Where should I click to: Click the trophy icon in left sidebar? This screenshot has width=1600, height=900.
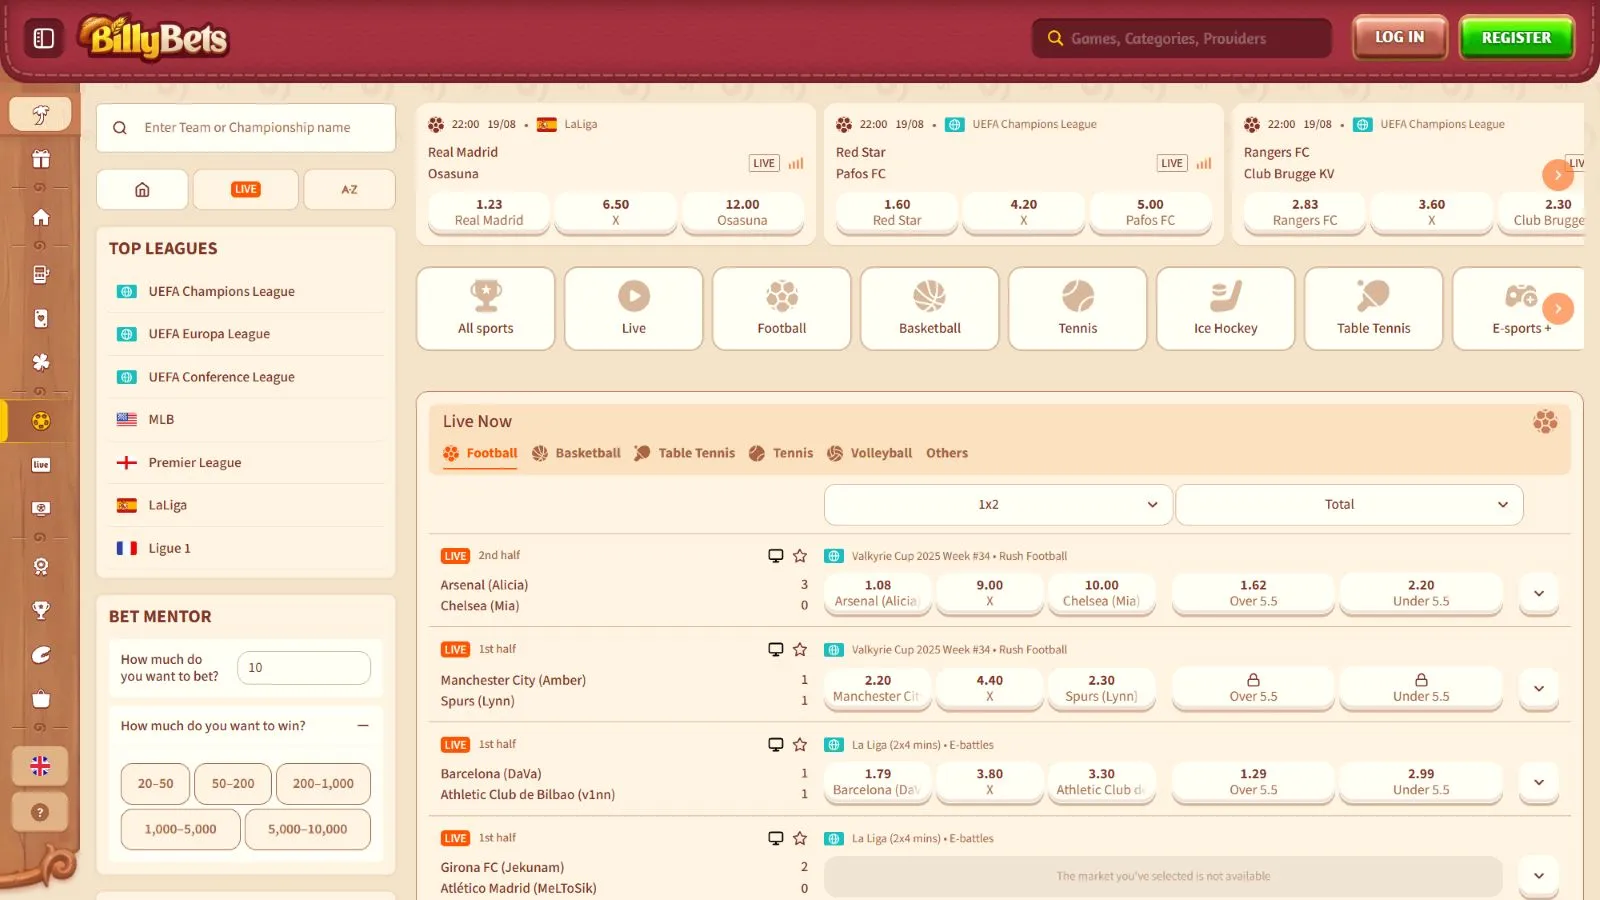click(x=41, y=610)
